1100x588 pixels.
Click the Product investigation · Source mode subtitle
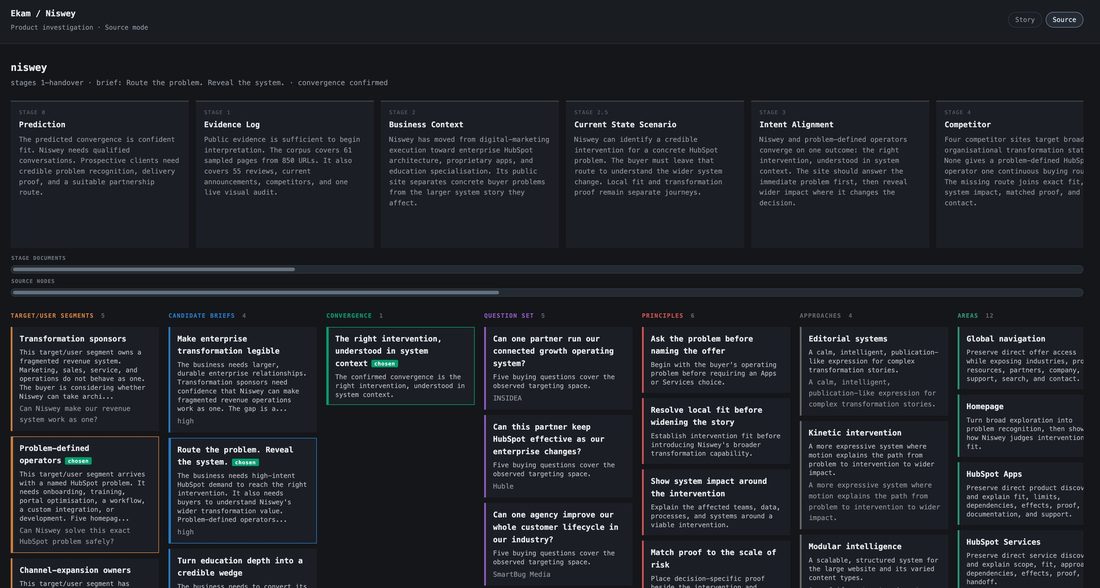pos(79,27)
